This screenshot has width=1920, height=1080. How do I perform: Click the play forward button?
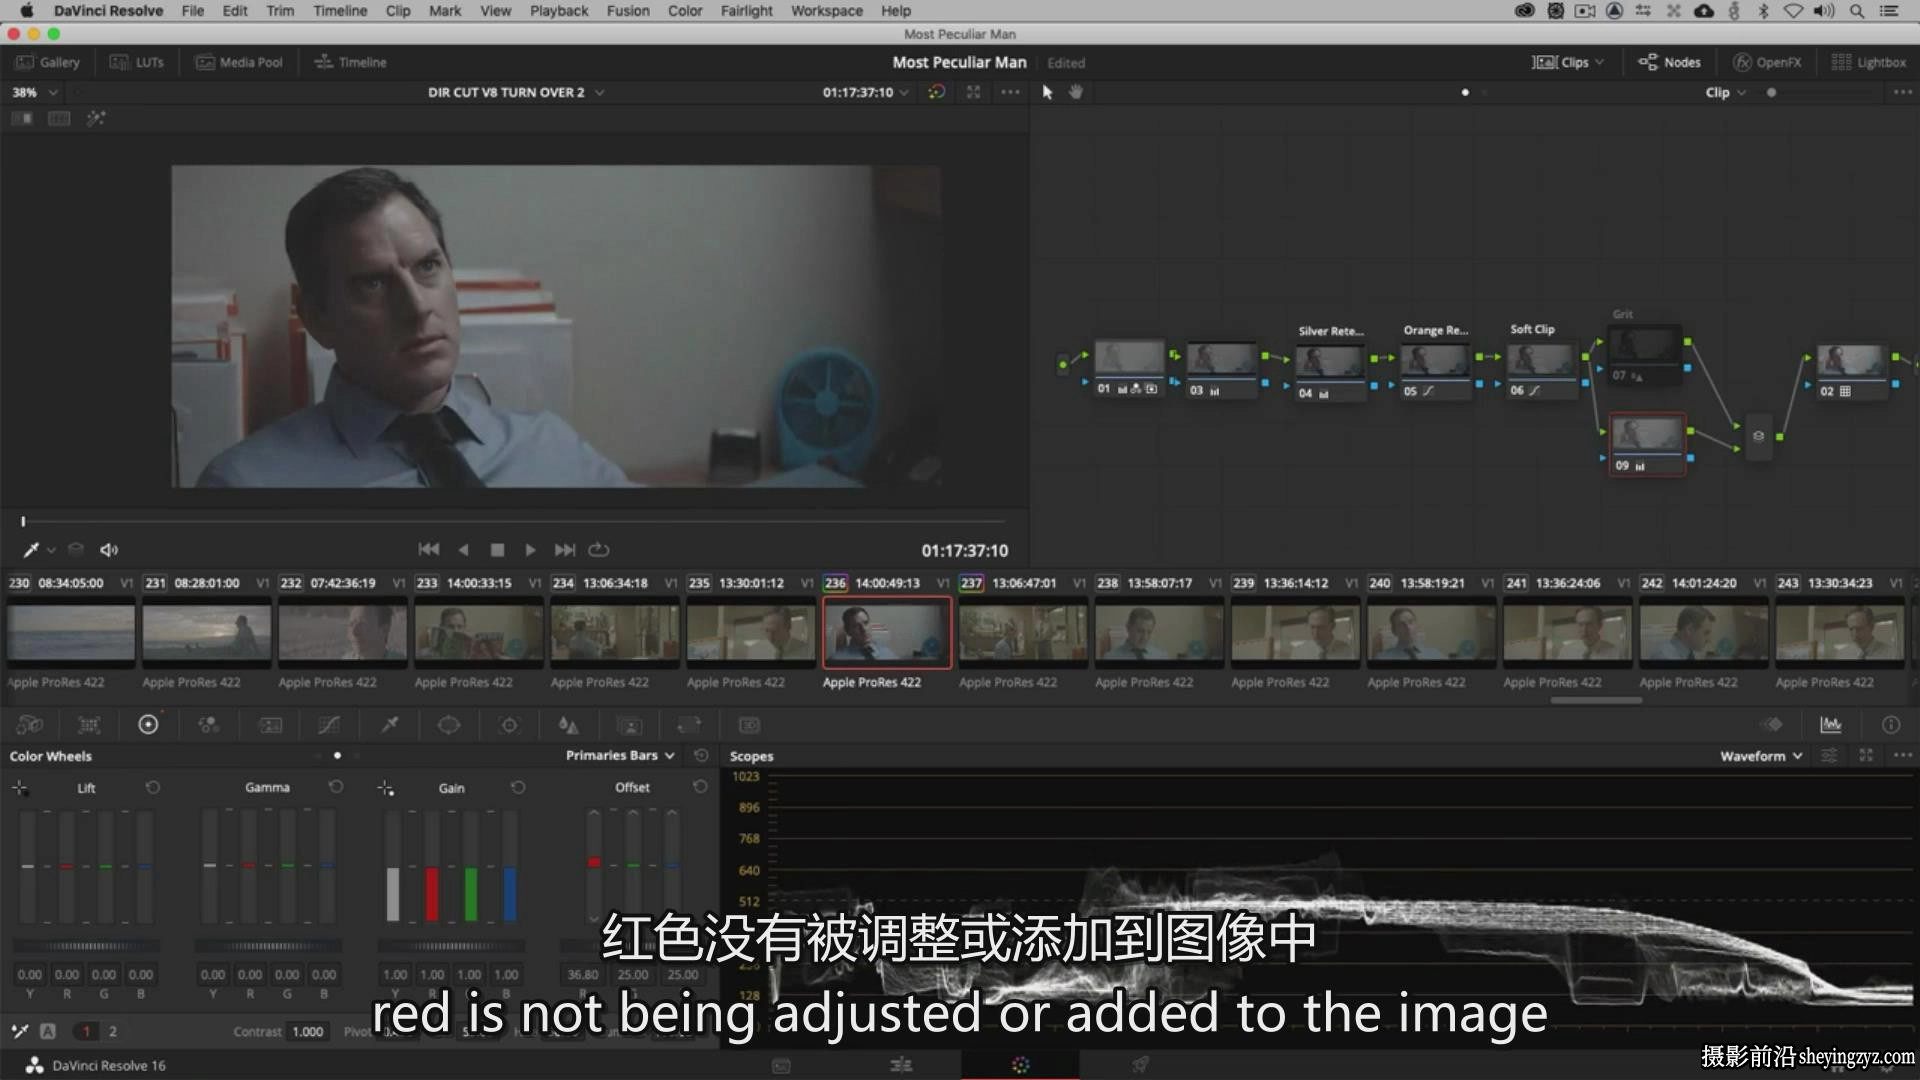(x=531, y=550)
